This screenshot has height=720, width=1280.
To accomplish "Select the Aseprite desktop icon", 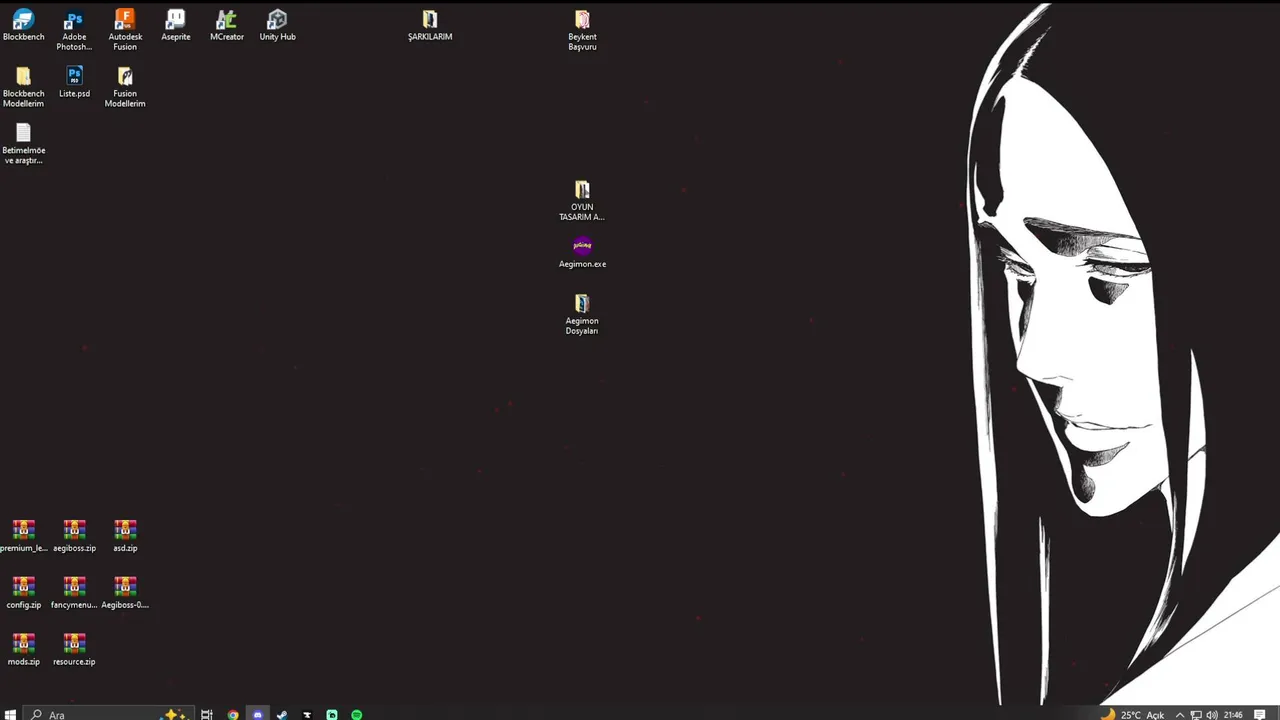I will (x=176, y=26).
